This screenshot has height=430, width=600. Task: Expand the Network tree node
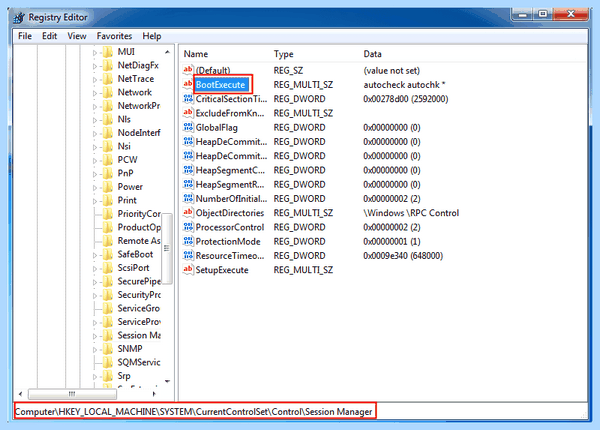pyautogui.click(x=95, y=93)
